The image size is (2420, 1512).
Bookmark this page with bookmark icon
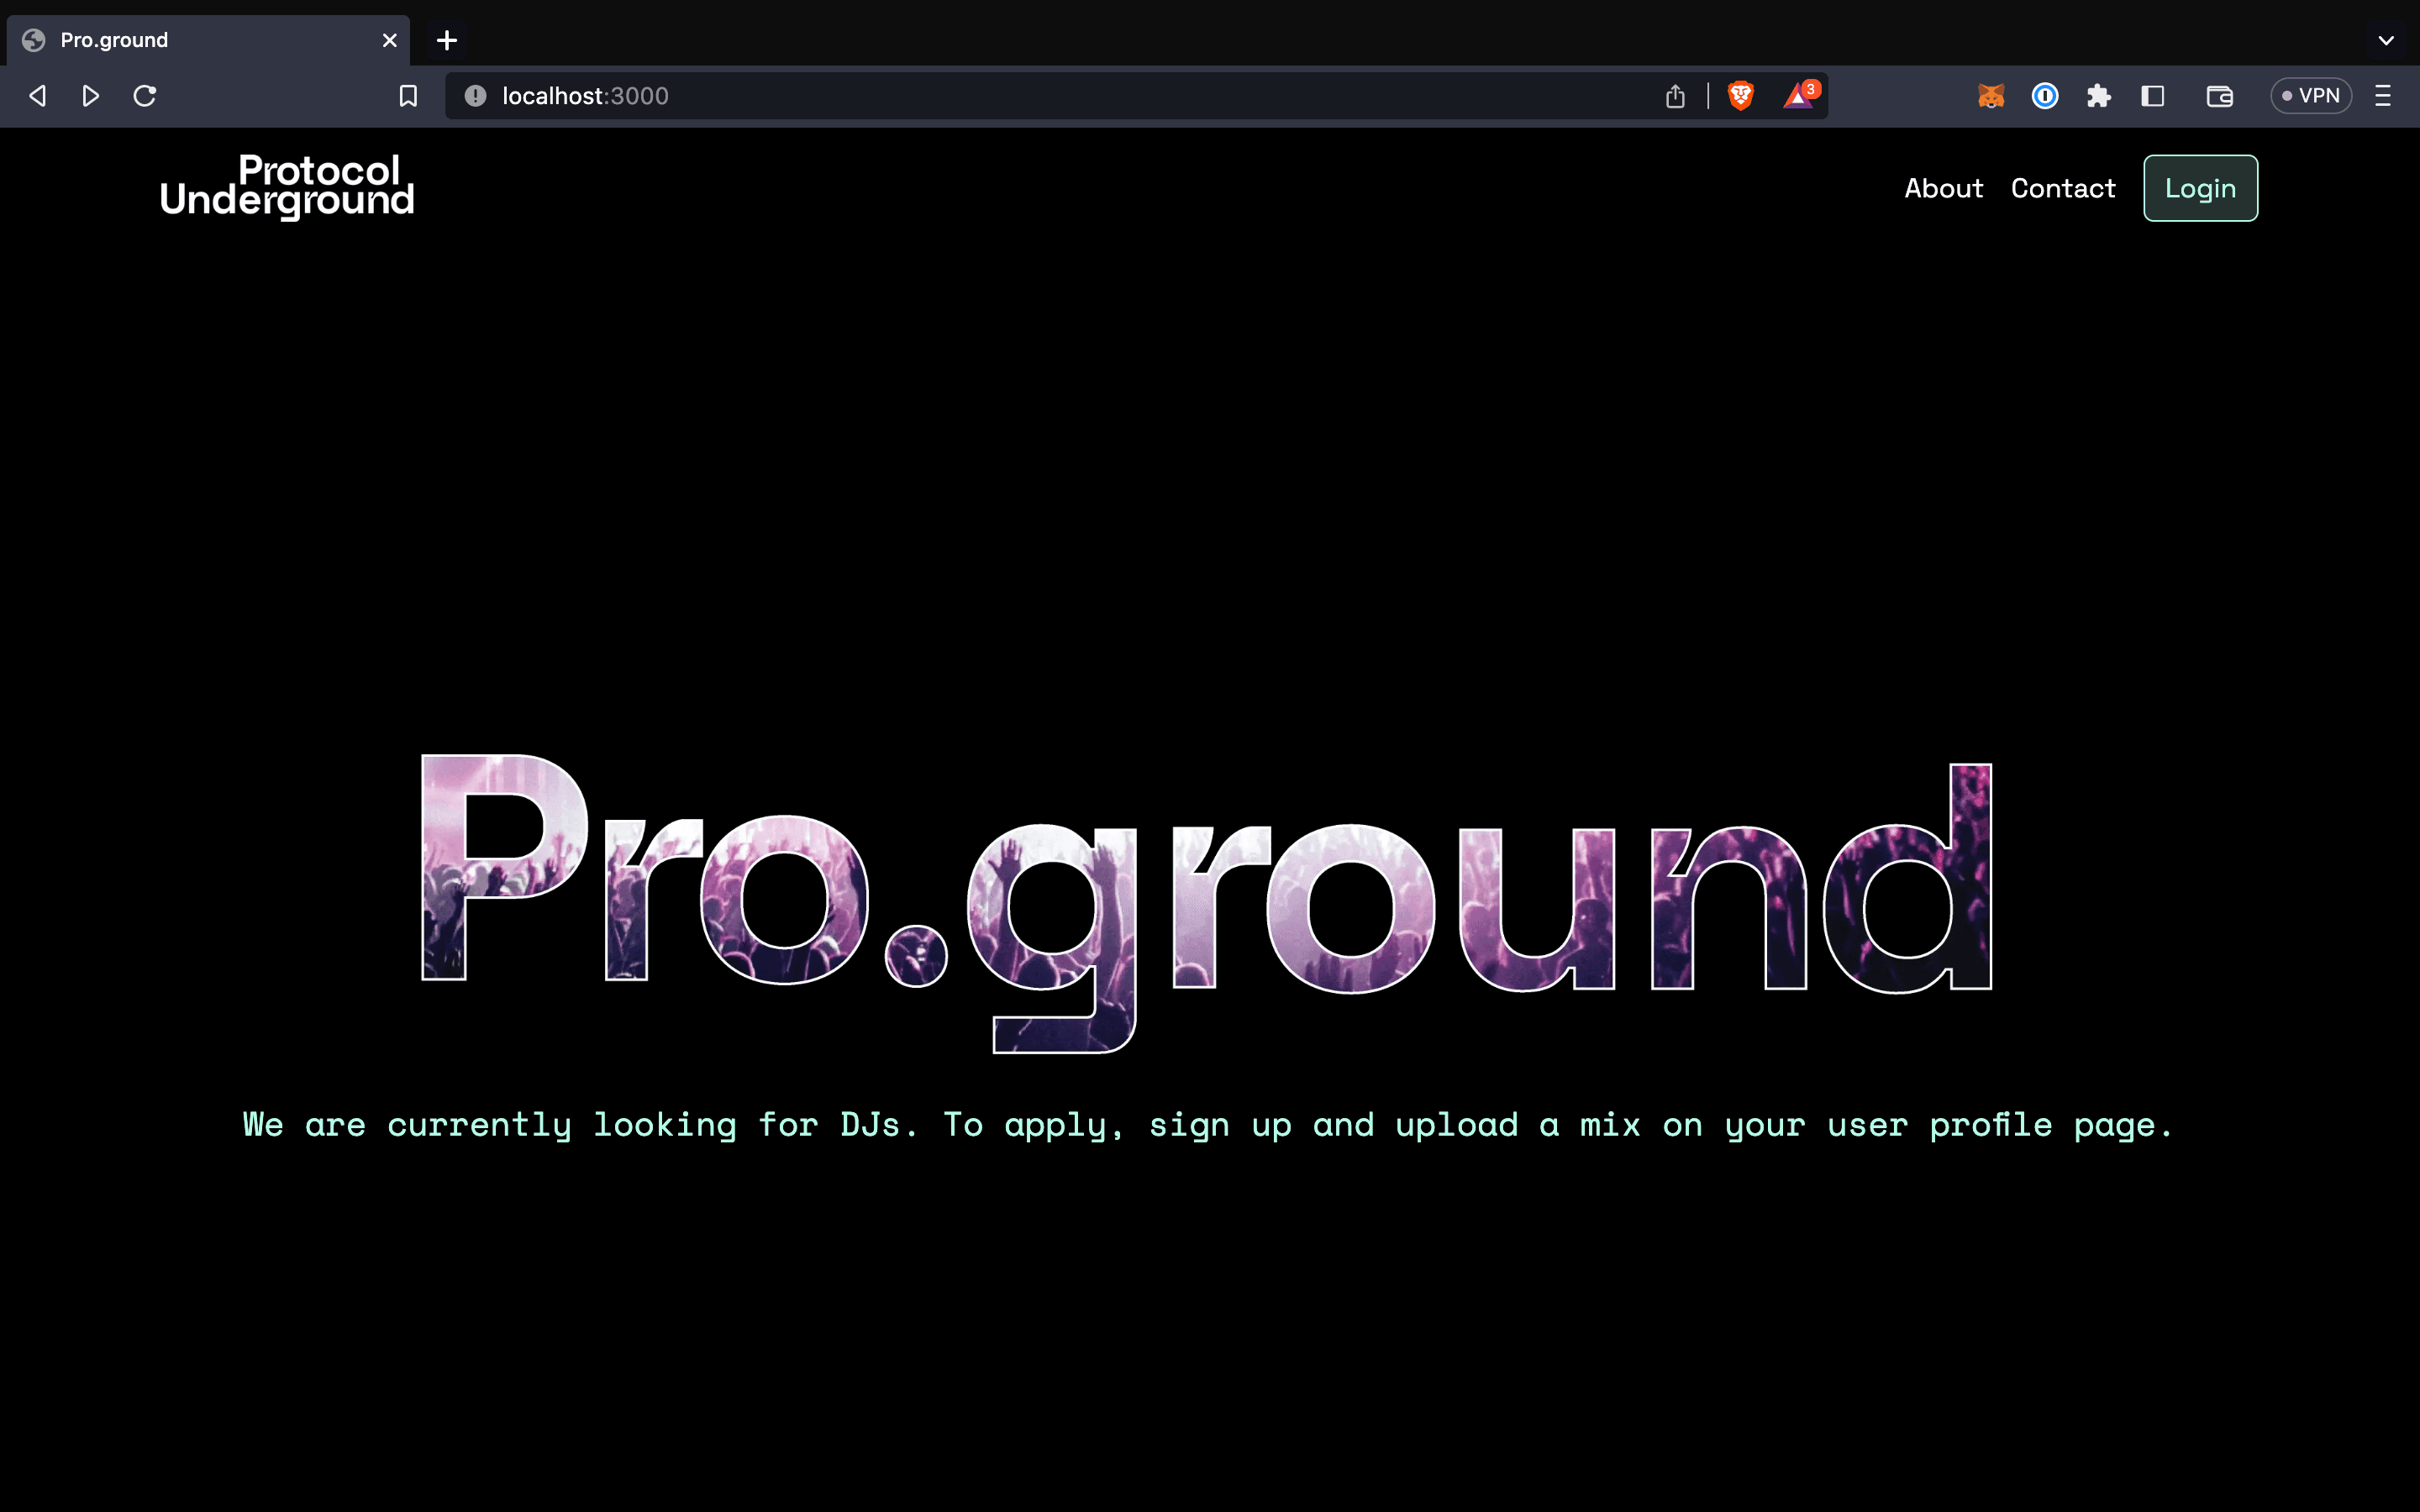coord(408,96)
